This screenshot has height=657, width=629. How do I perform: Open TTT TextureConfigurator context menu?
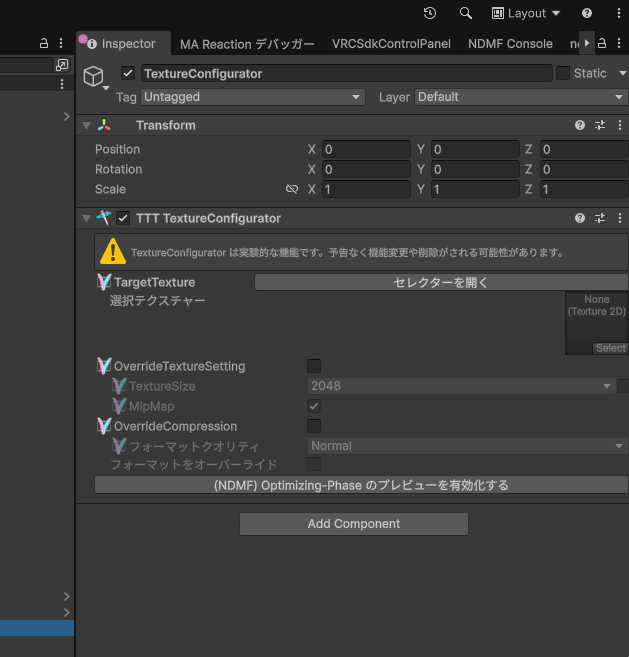click(620, 218)
